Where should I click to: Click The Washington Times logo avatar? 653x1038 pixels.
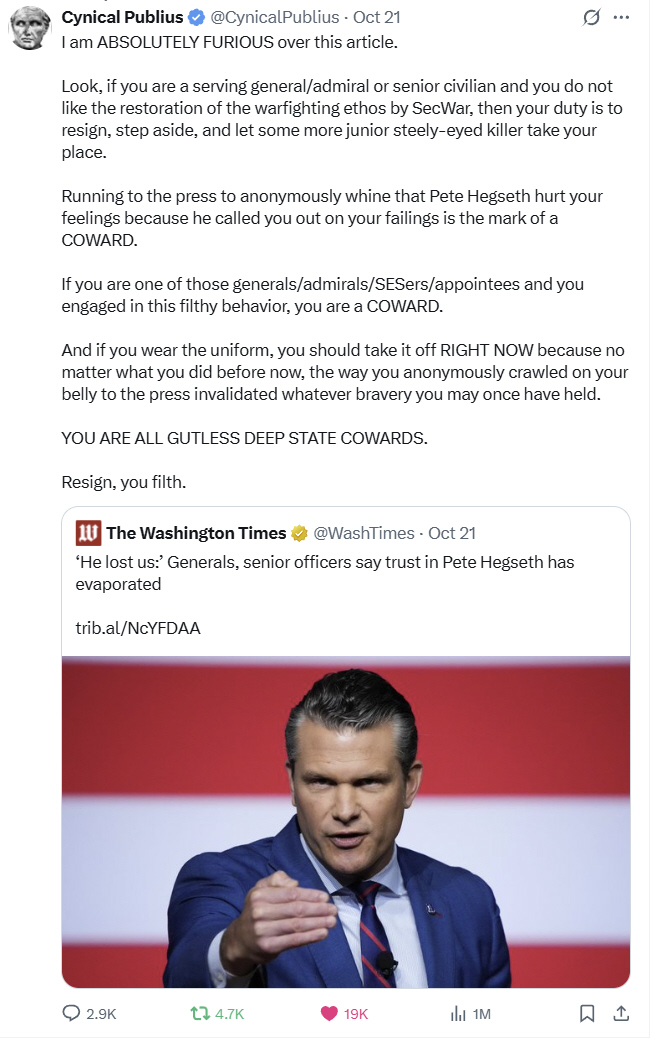point(89,533)
